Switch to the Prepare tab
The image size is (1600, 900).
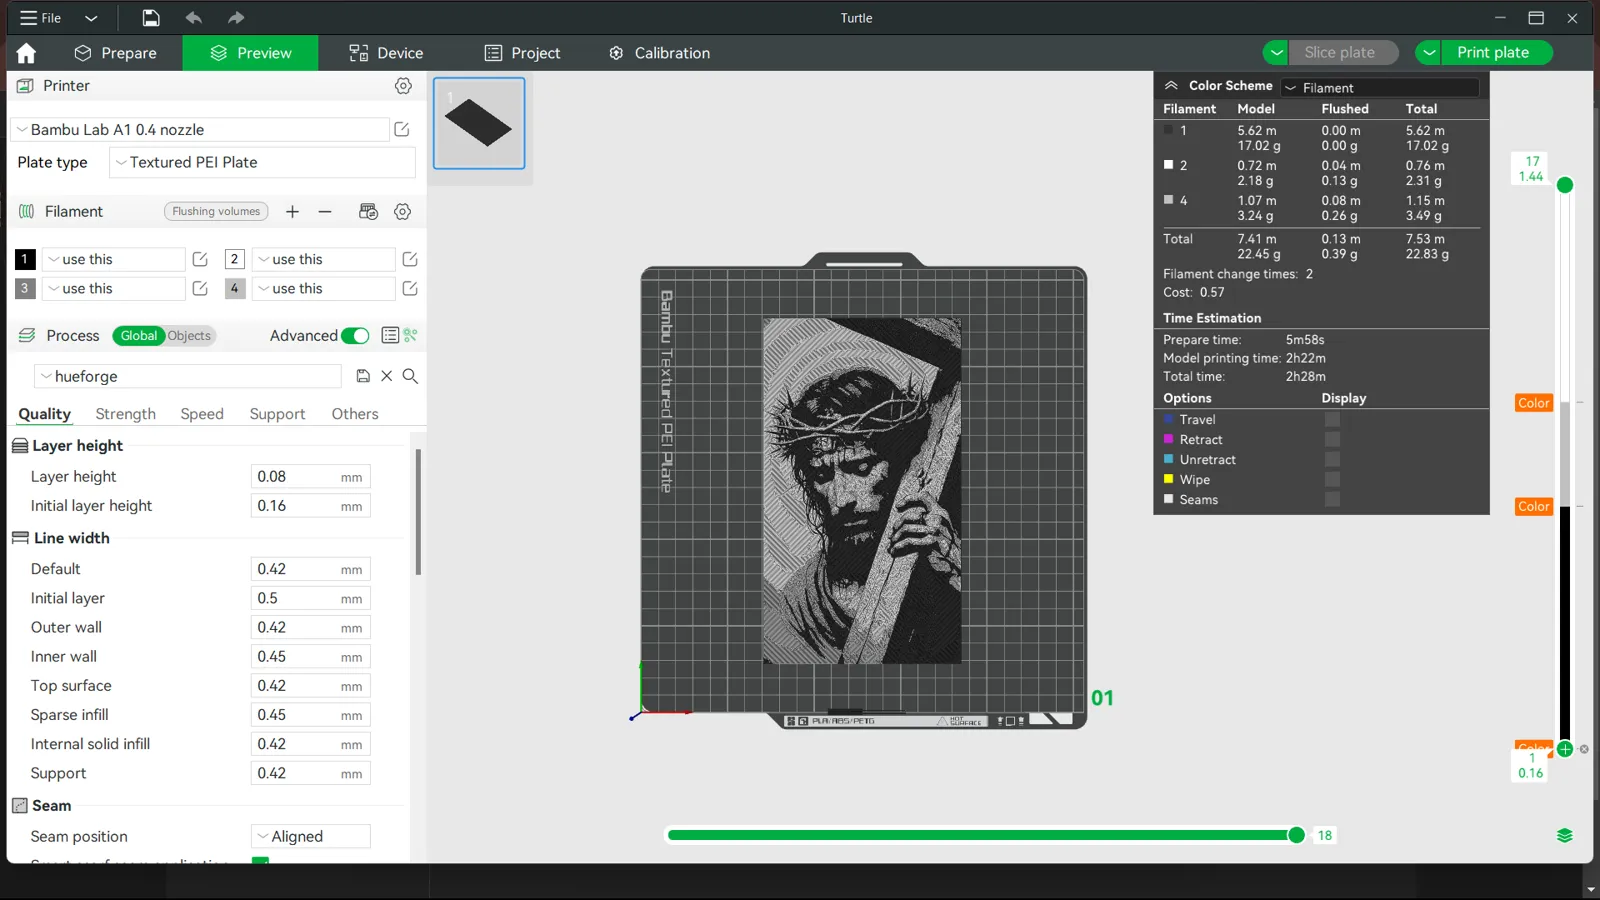(x=115, y=53)
